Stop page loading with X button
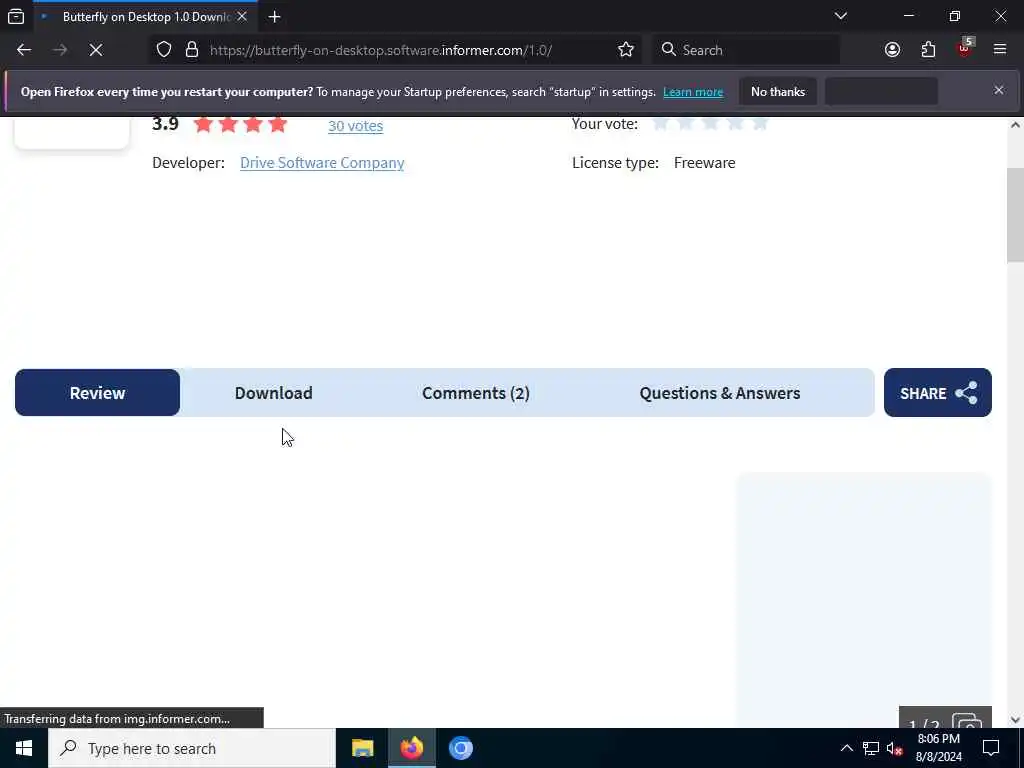The image size is (1024, 768). coord(95,50)
